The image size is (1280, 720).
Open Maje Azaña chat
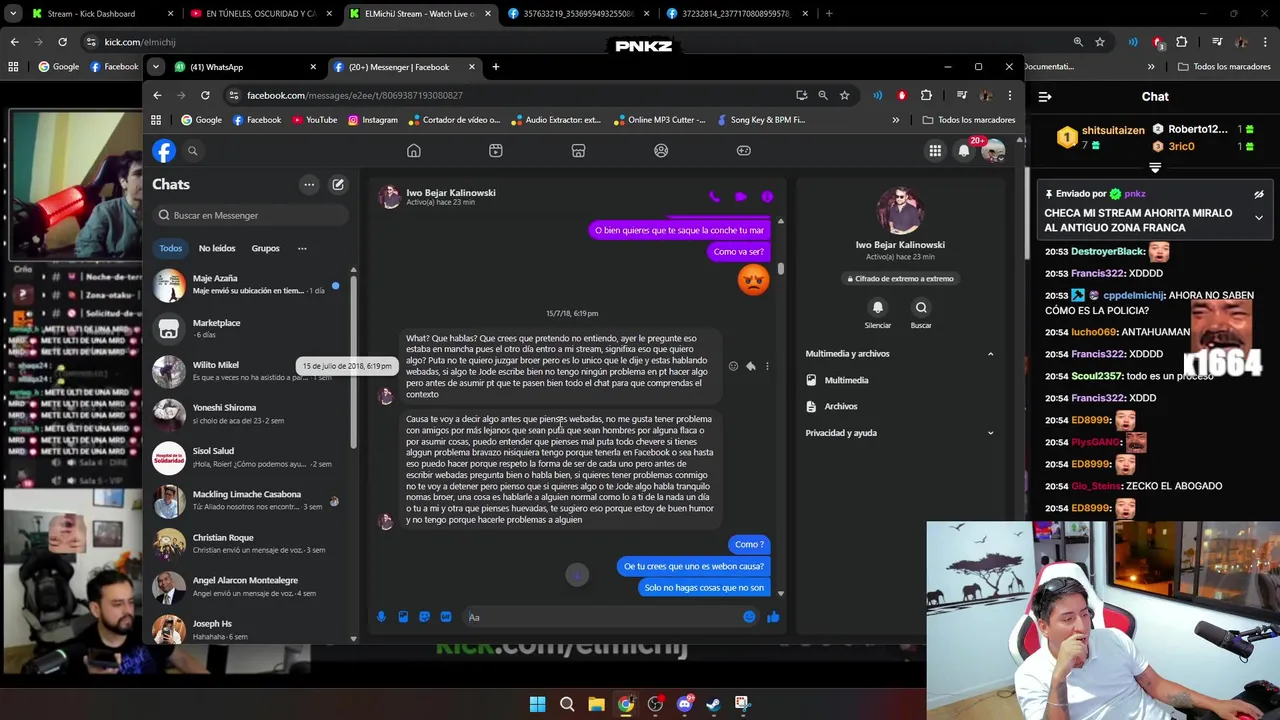click(x=250, y=285)
